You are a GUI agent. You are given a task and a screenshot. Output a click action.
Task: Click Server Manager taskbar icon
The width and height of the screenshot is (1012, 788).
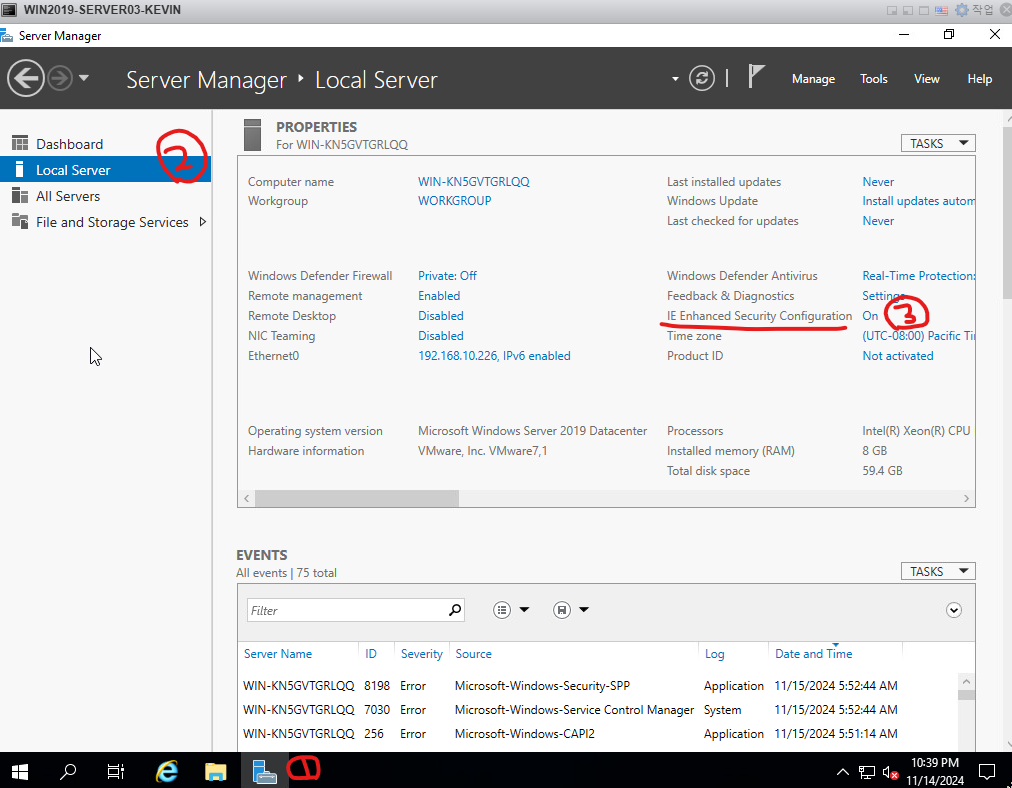click(x=264, y=771)
